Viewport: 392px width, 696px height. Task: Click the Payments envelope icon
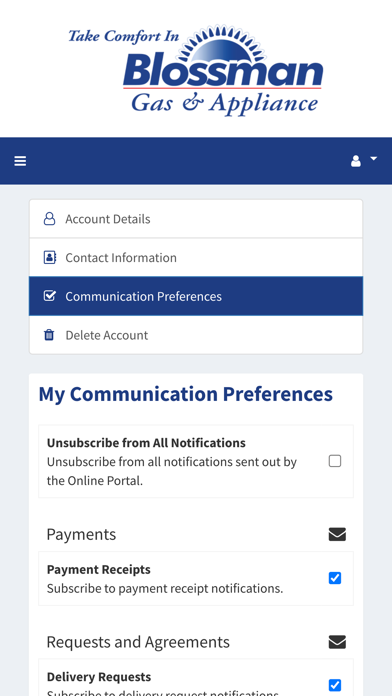pos(337,534)
